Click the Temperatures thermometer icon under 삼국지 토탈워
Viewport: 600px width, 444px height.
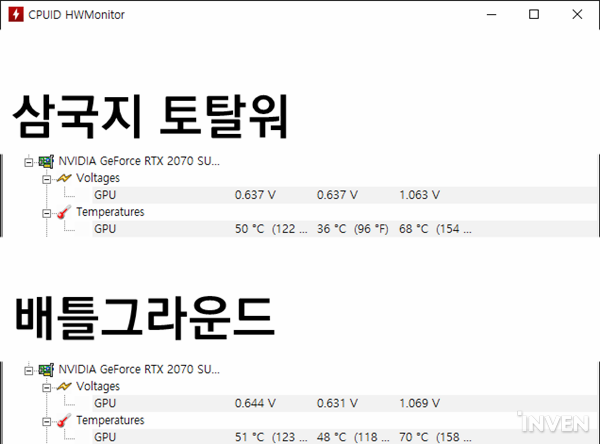[64, 212]
